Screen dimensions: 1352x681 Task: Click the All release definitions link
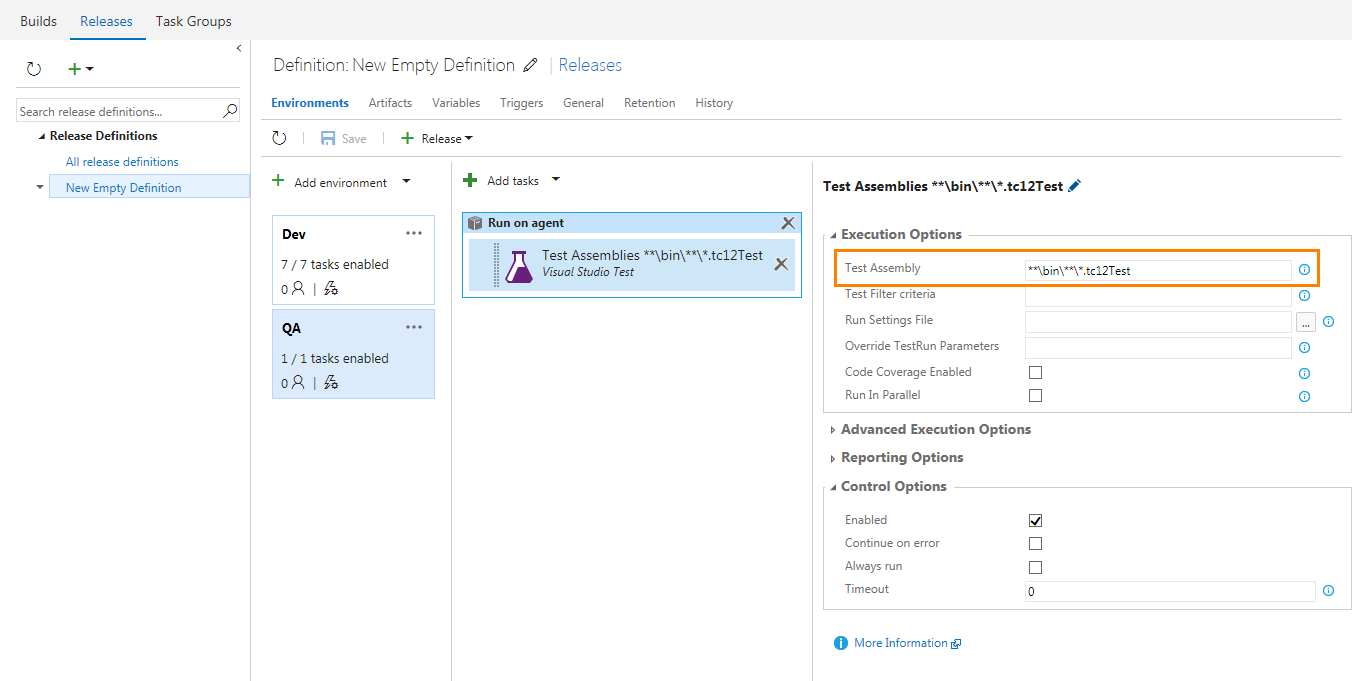(122, 162)
